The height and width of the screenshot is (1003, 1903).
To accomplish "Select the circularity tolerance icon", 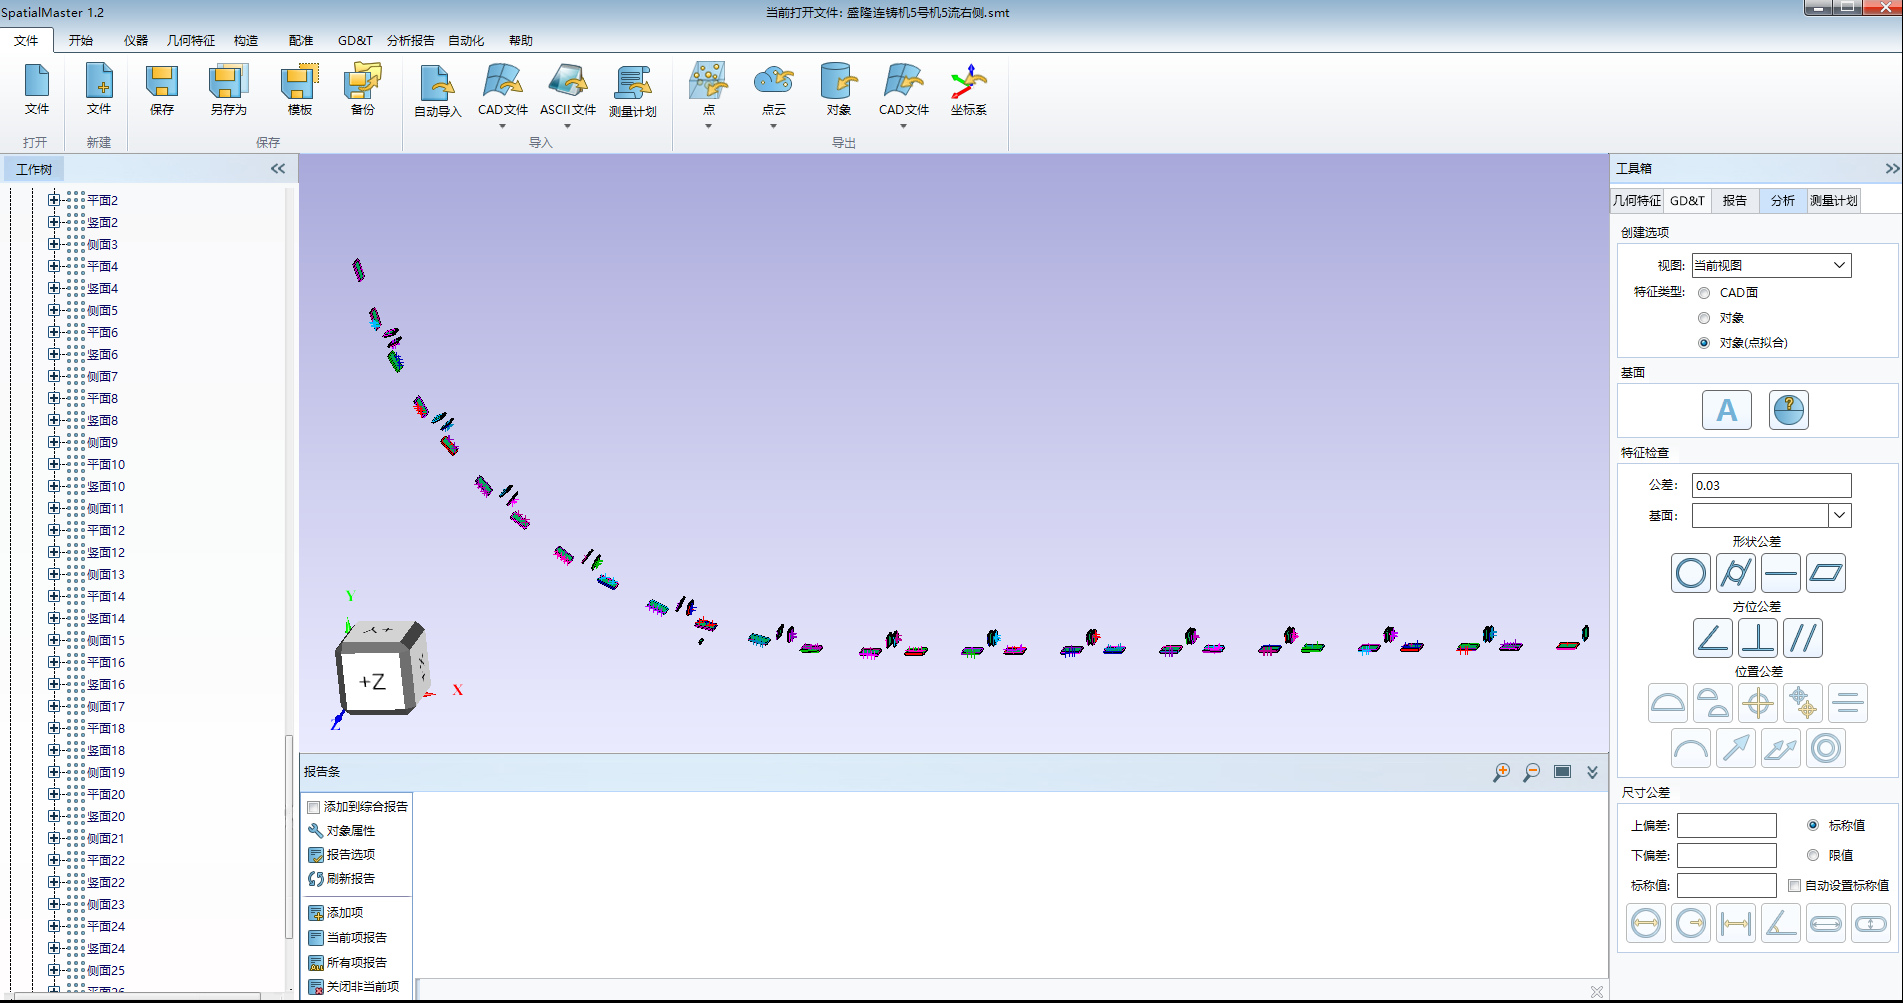I will click(1690, 574).
